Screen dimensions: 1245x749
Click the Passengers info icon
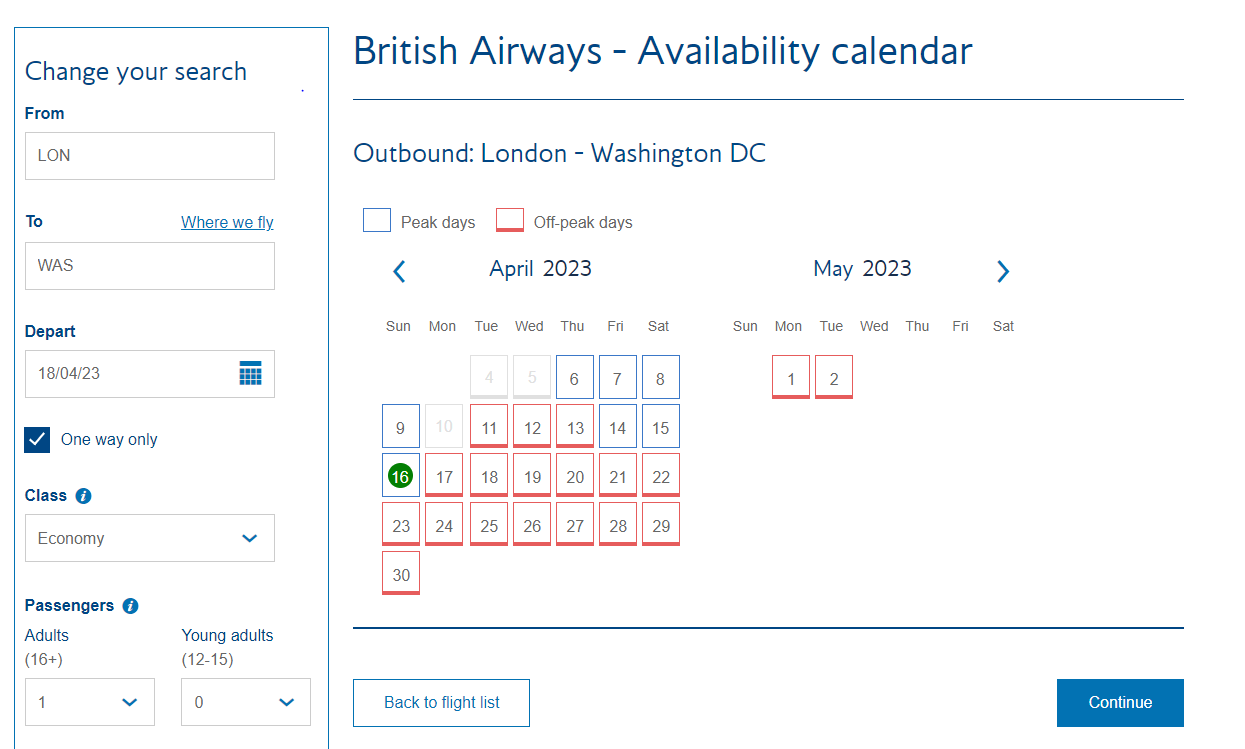click(x=130, y=606)
